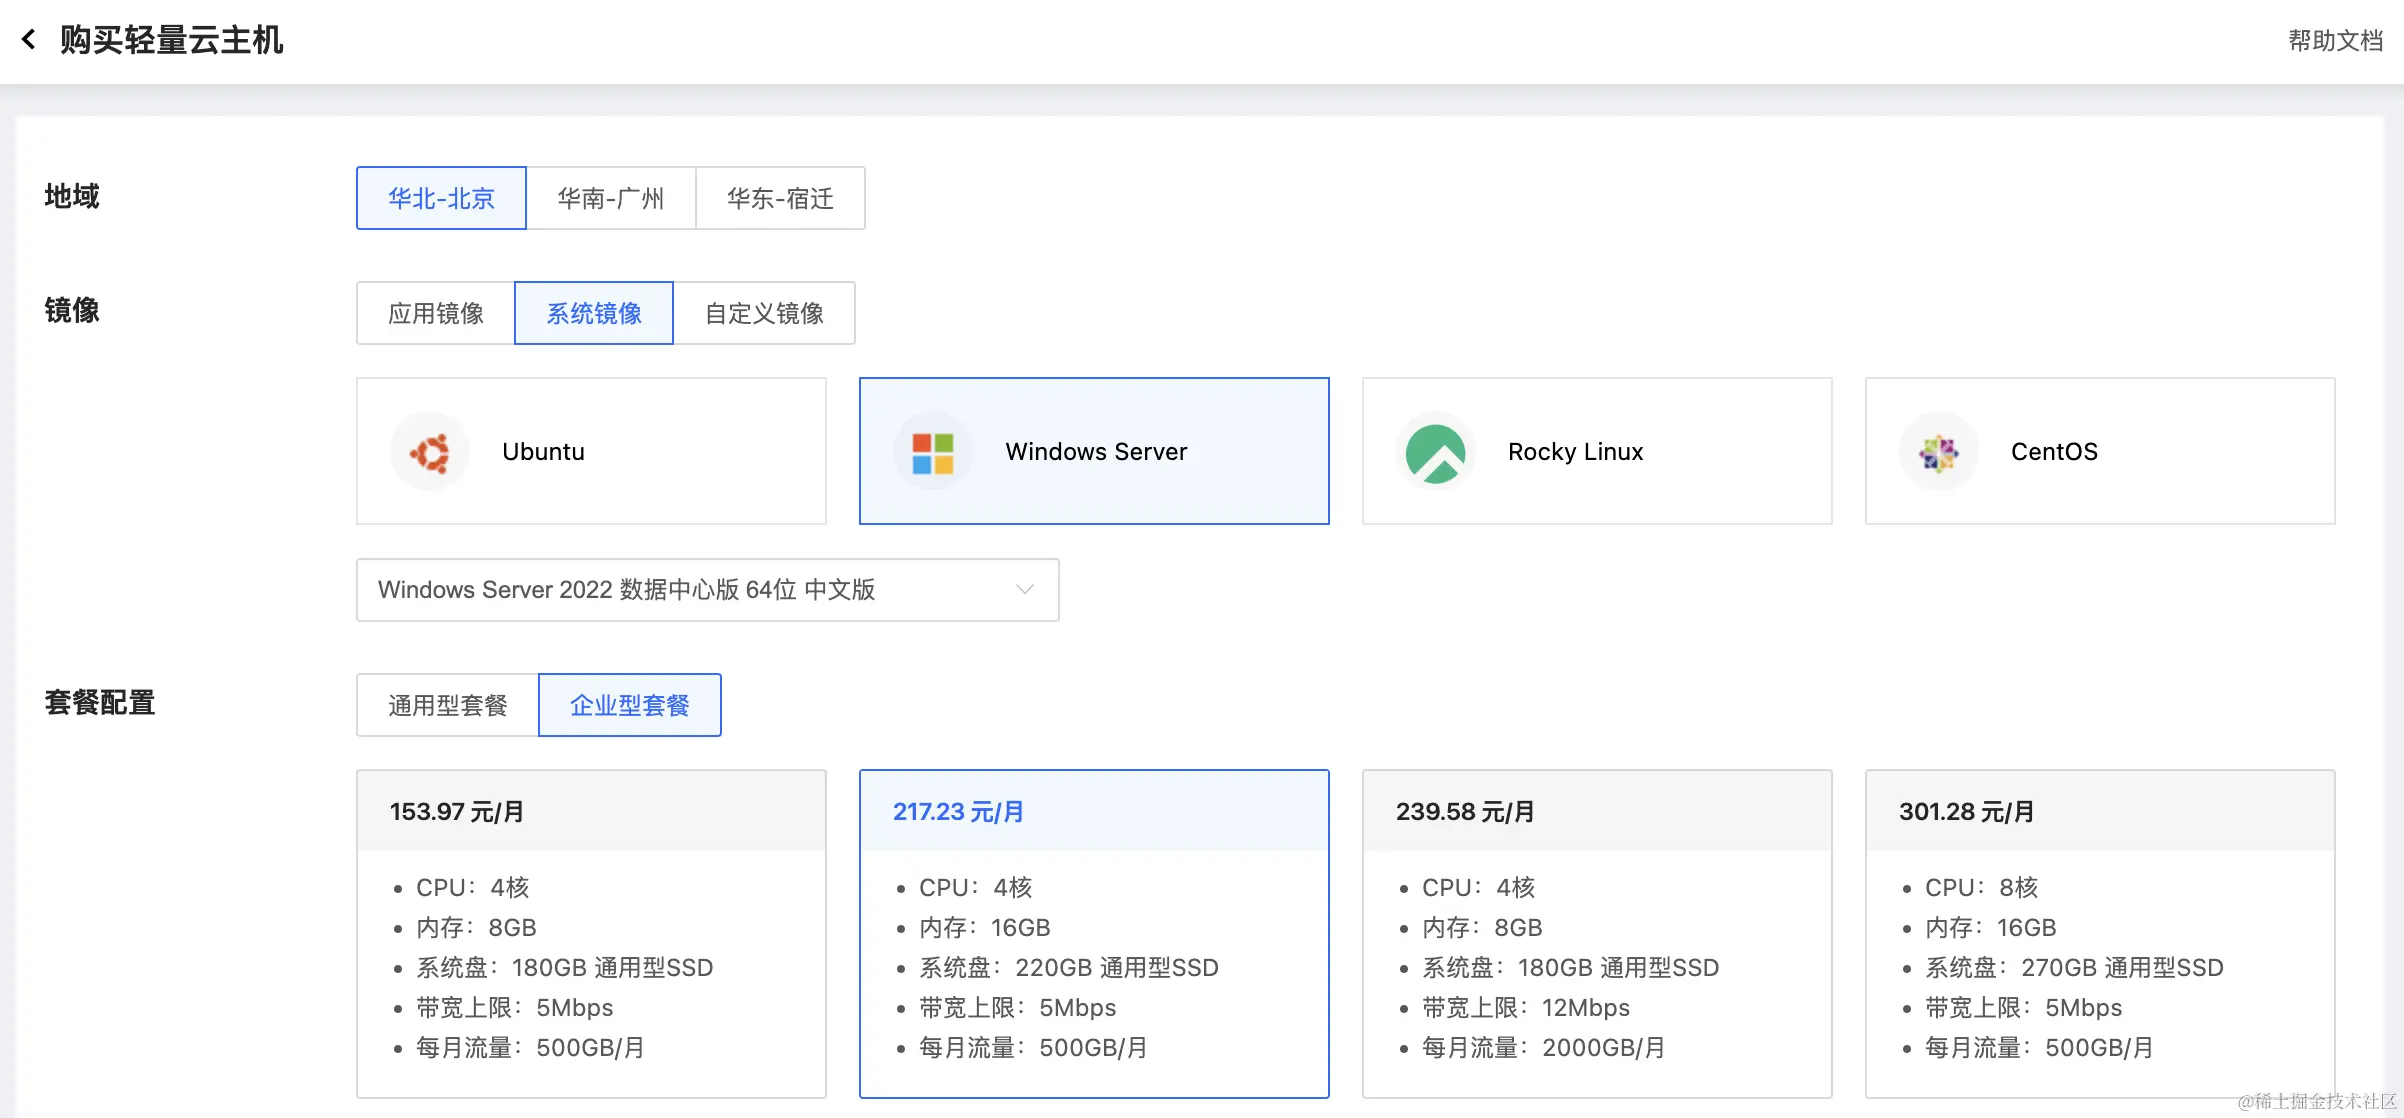Click the Windows Server logo icon
2404x1118 pixels.
click(x=932, y=452)
